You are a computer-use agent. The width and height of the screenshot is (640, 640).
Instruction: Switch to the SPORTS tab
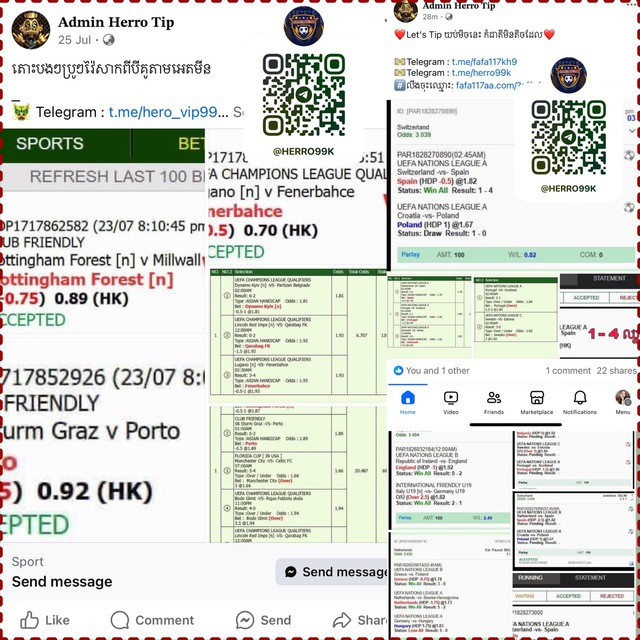pyautogui.click(x=50, y=144)
